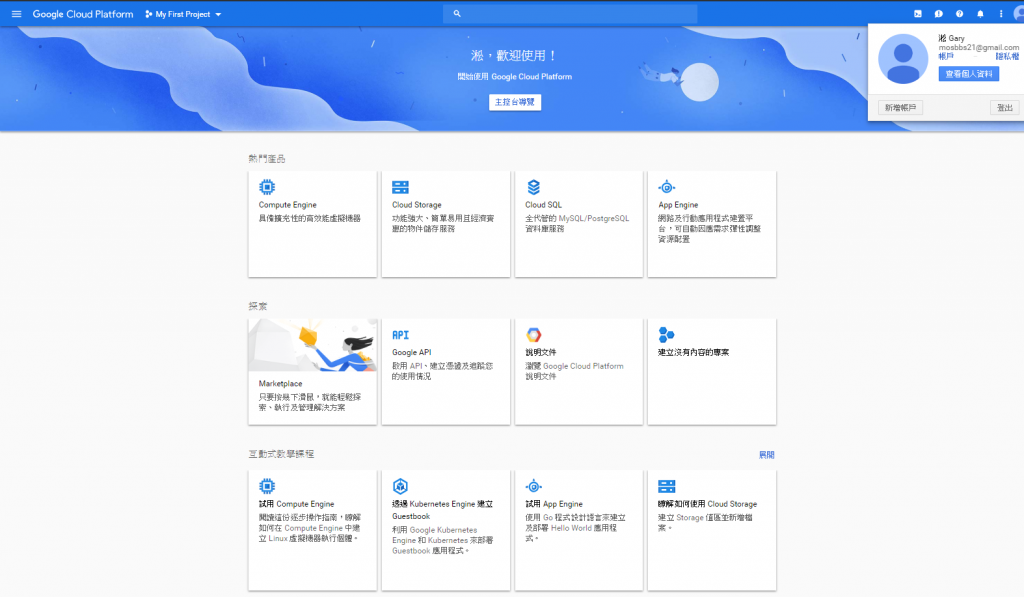Open the 瞭解如何使用 Cloud Storage tutorial title
1024x597 pixels.
tap(707, 504)
